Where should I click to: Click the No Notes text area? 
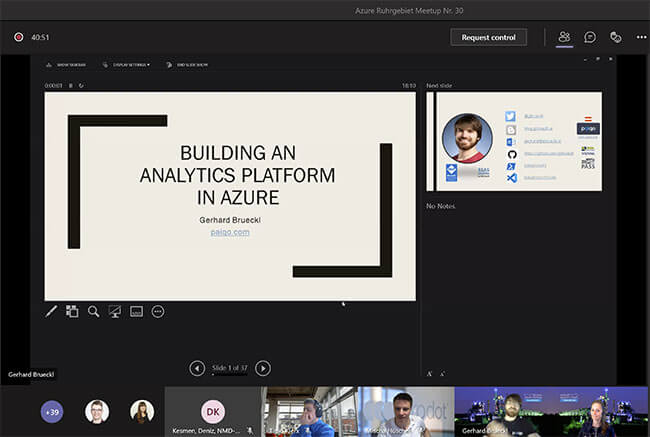click(441, 206)
